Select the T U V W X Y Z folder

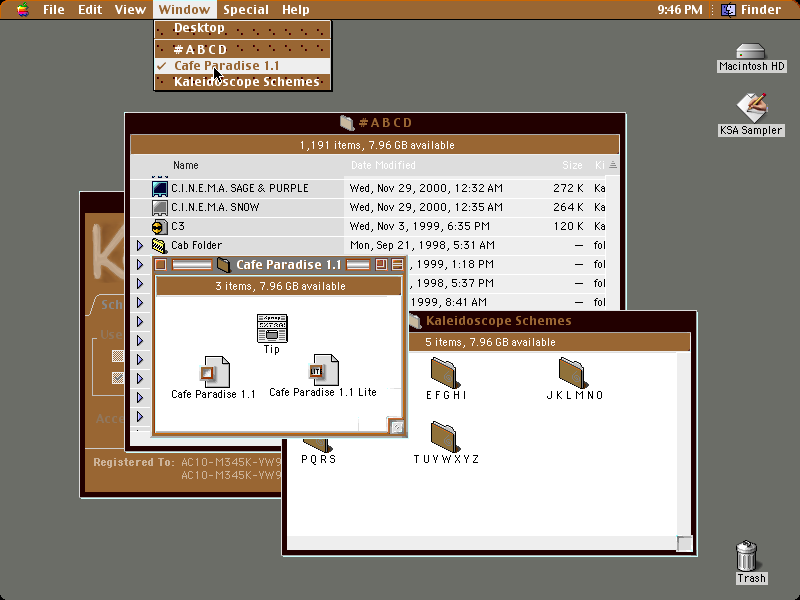coord(445,437)
